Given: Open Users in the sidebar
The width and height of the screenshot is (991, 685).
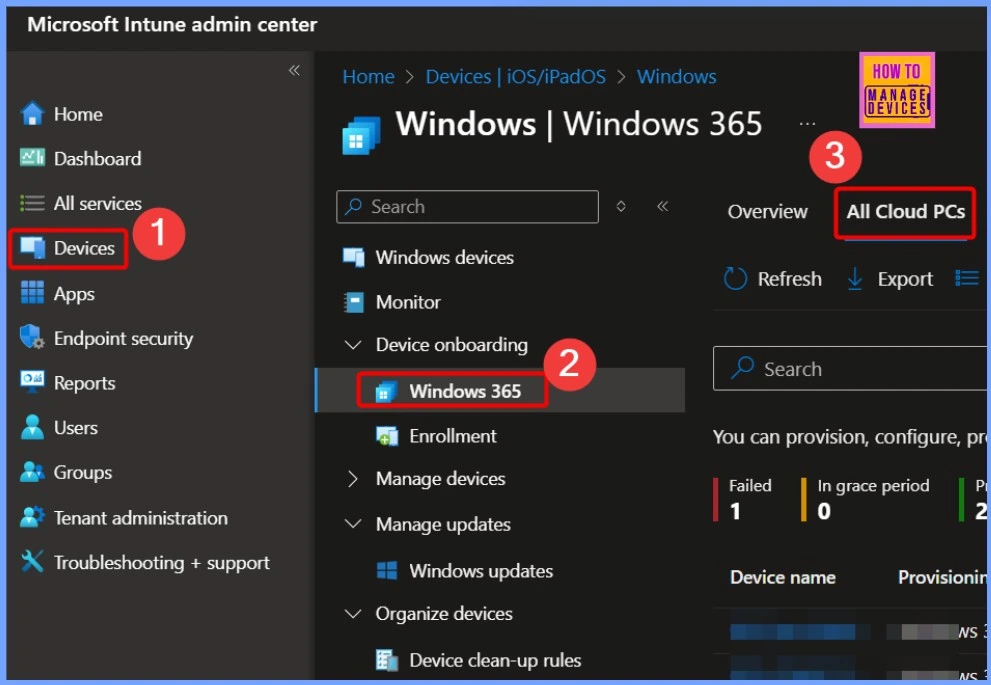Looking at the screenshot, I should tap(75, 428).
